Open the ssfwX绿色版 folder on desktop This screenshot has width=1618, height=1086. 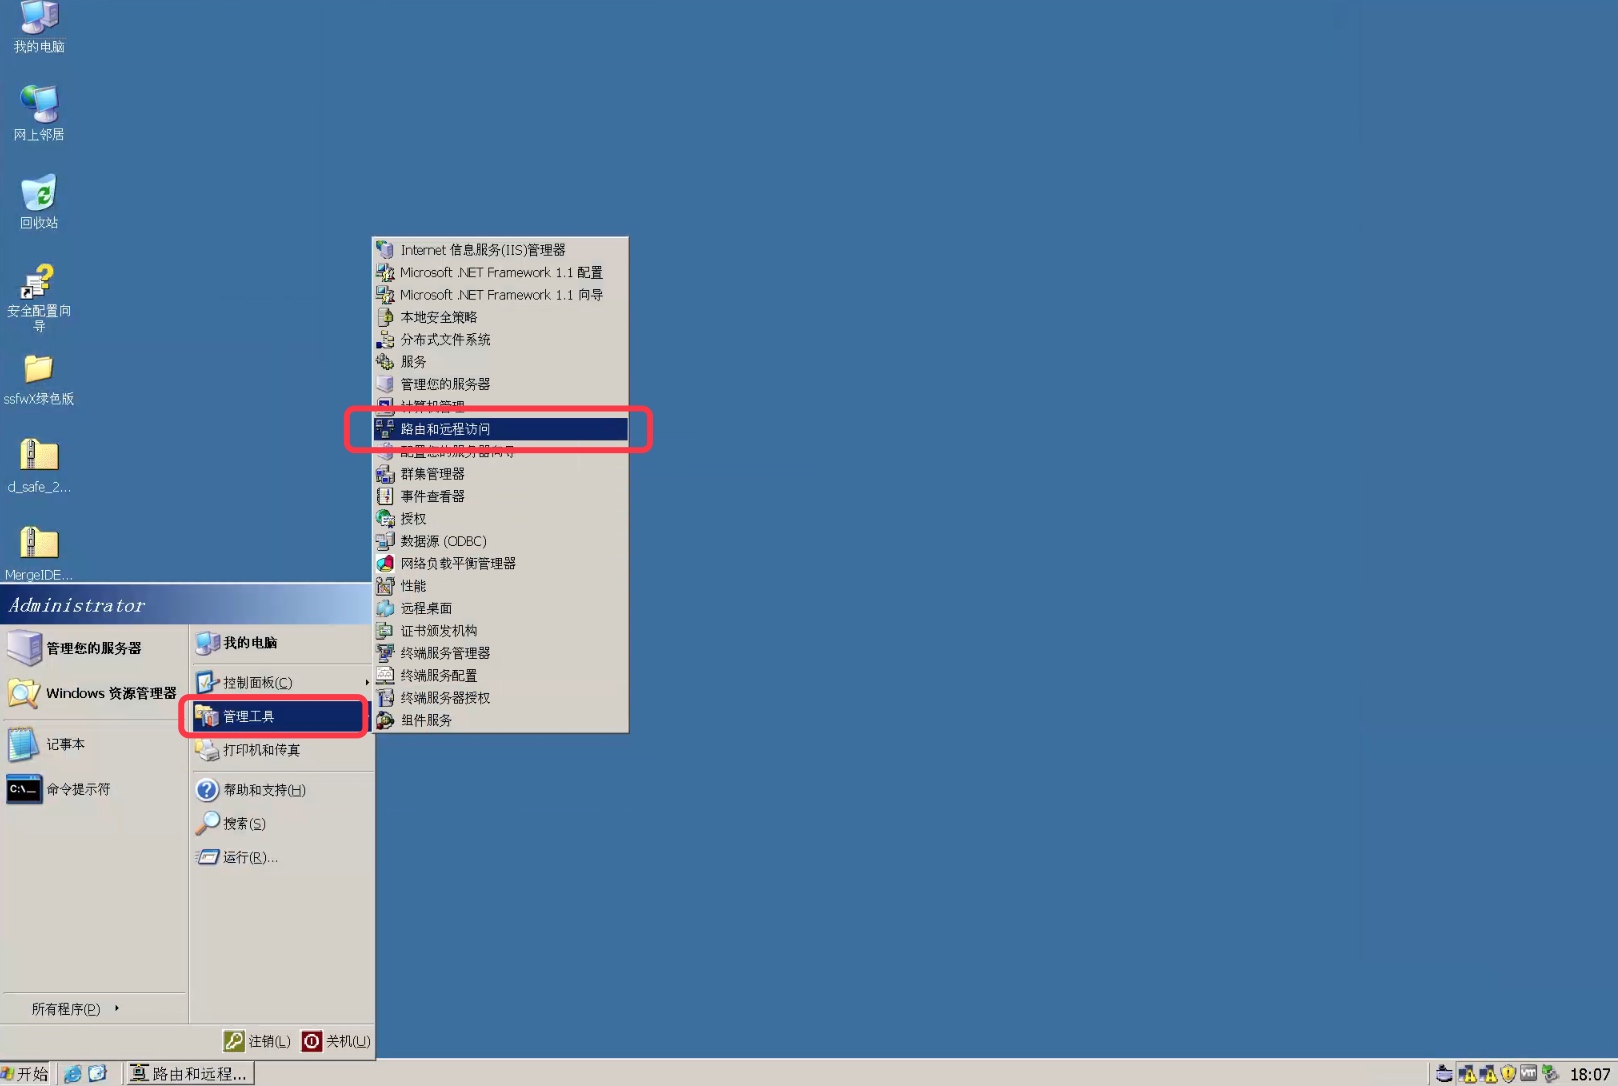[x=39, y=380]
